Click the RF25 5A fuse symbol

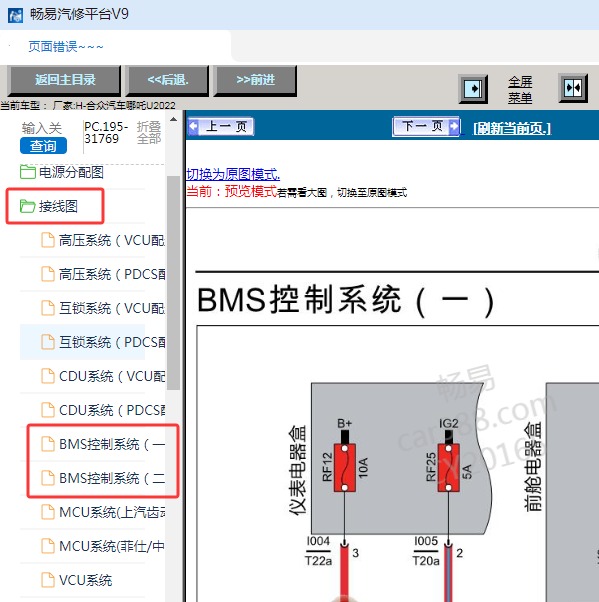coord(448,467)
